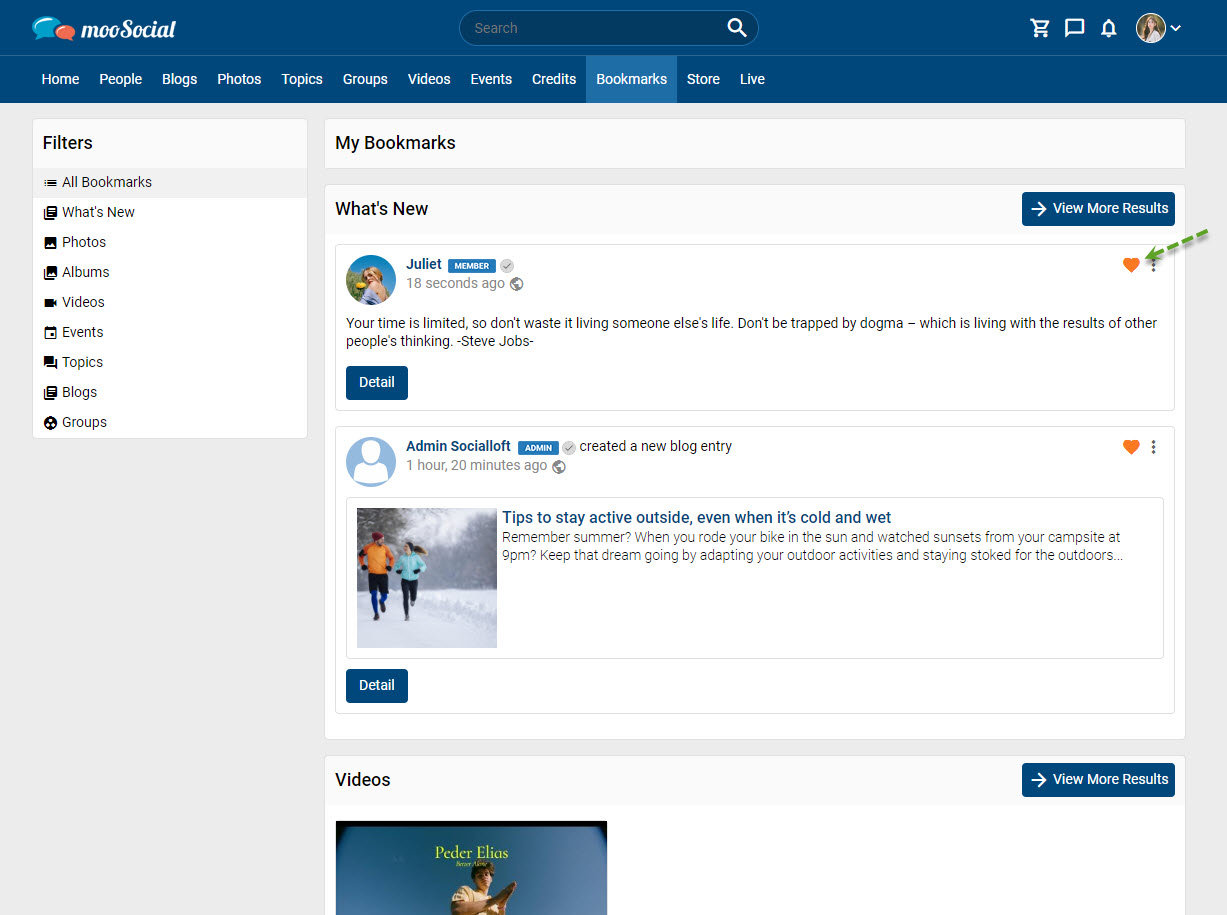Select the What's New filter label
The image size is (1227, 915).
[x=98, y=212]
